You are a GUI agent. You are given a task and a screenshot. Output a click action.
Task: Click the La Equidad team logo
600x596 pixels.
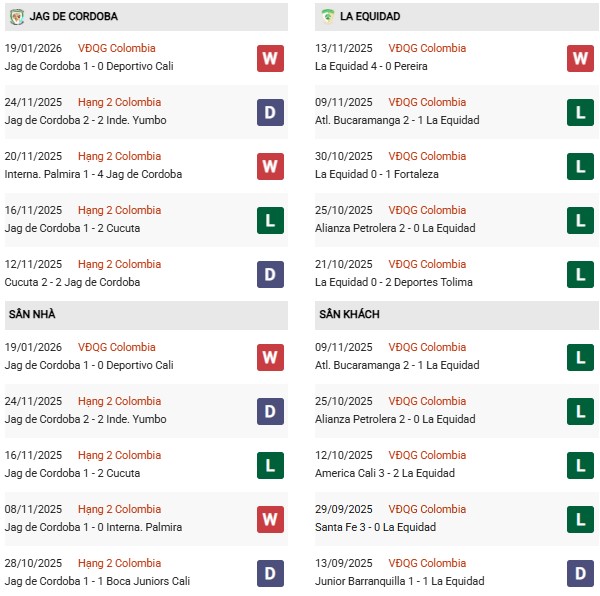(x=328, y=17)
